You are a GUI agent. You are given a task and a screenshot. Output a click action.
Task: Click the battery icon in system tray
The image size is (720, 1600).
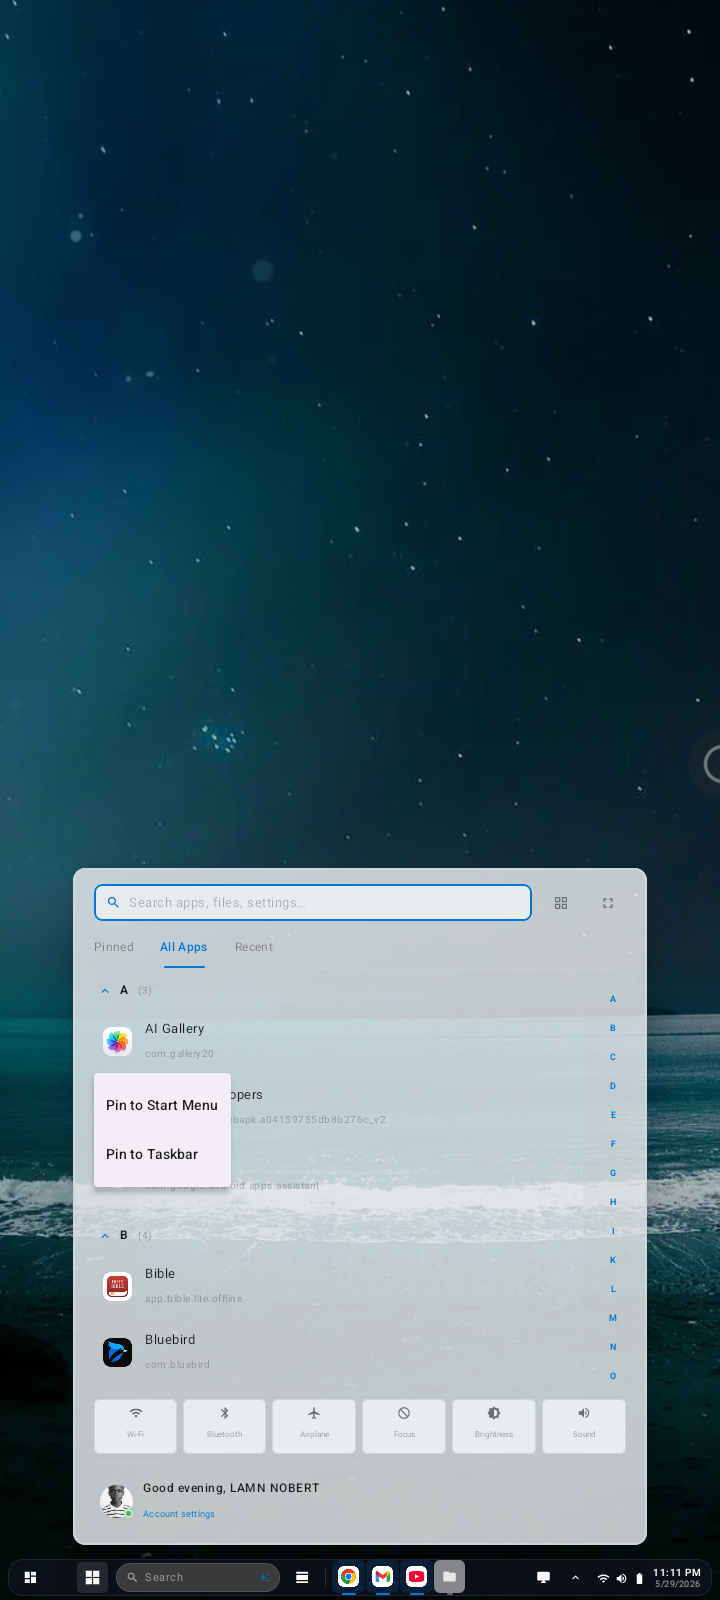639,1578
